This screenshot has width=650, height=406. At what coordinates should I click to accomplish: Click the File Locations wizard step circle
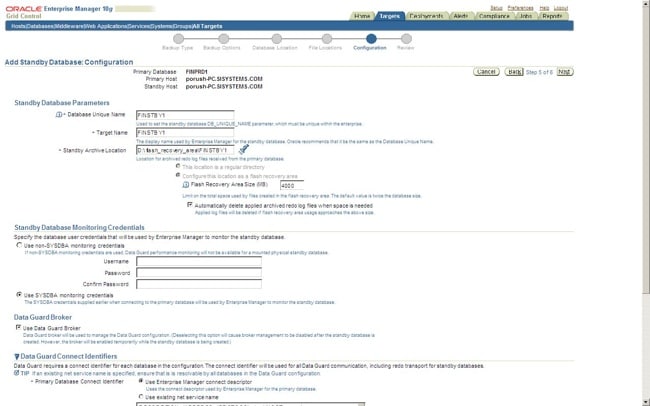tap(327, 39)
